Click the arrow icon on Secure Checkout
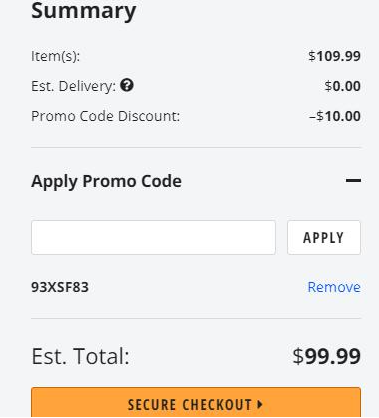Image resolution: width=379 pixels, height=418 pixels. click(x=260, y=404)
